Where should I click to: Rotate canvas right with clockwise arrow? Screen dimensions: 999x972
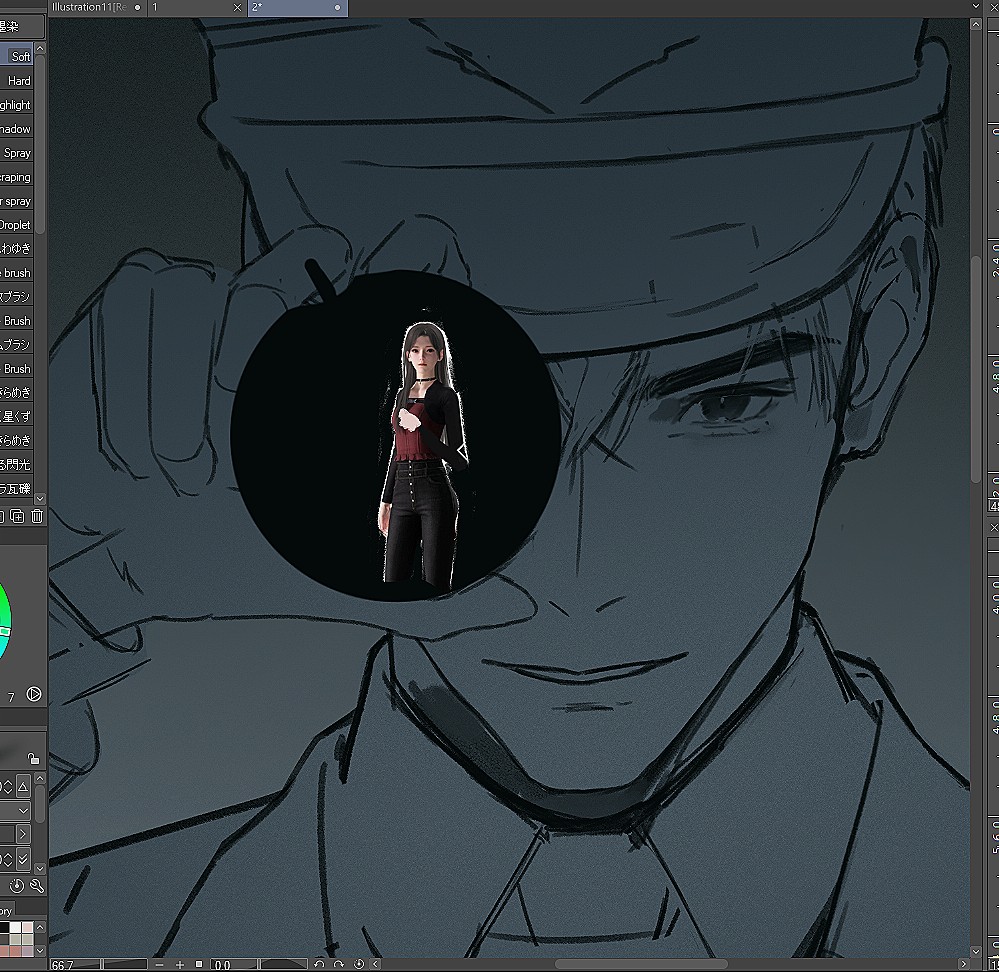pos(339,964)
